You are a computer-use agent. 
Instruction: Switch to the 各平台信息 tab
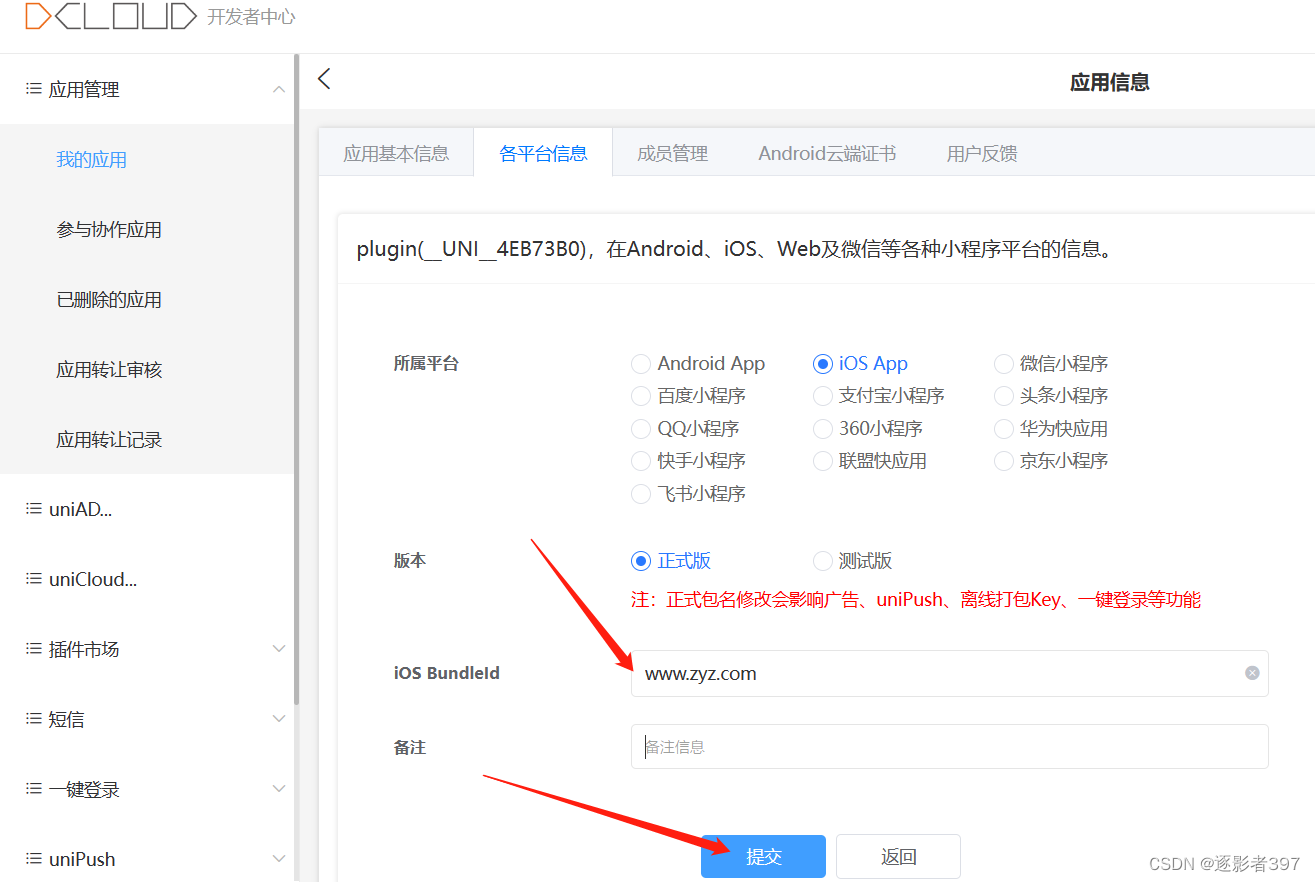[543, 153]
